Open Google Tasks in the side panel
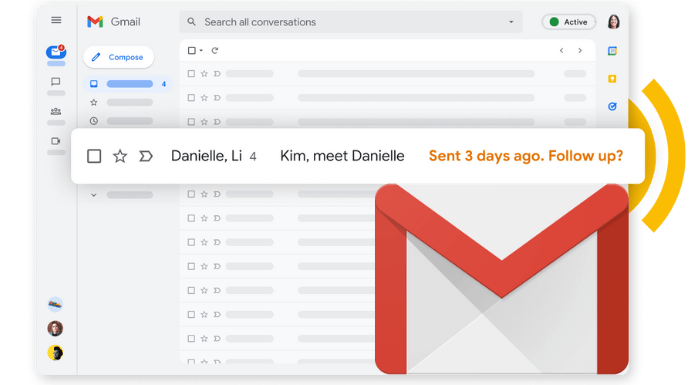The image size is (700, 385). click(612, 106)
